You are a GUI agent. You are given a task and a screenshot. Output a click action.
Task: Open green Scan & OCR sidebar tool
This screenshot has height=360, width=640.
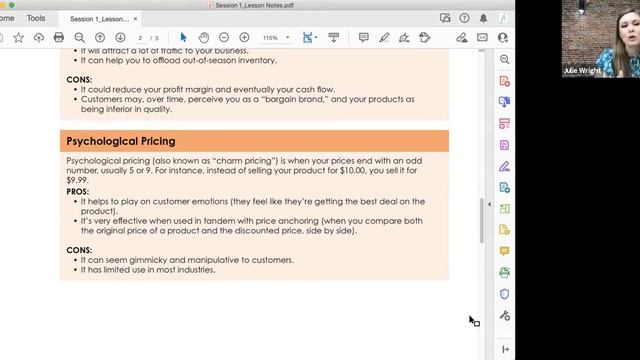(x=504, y=272)
